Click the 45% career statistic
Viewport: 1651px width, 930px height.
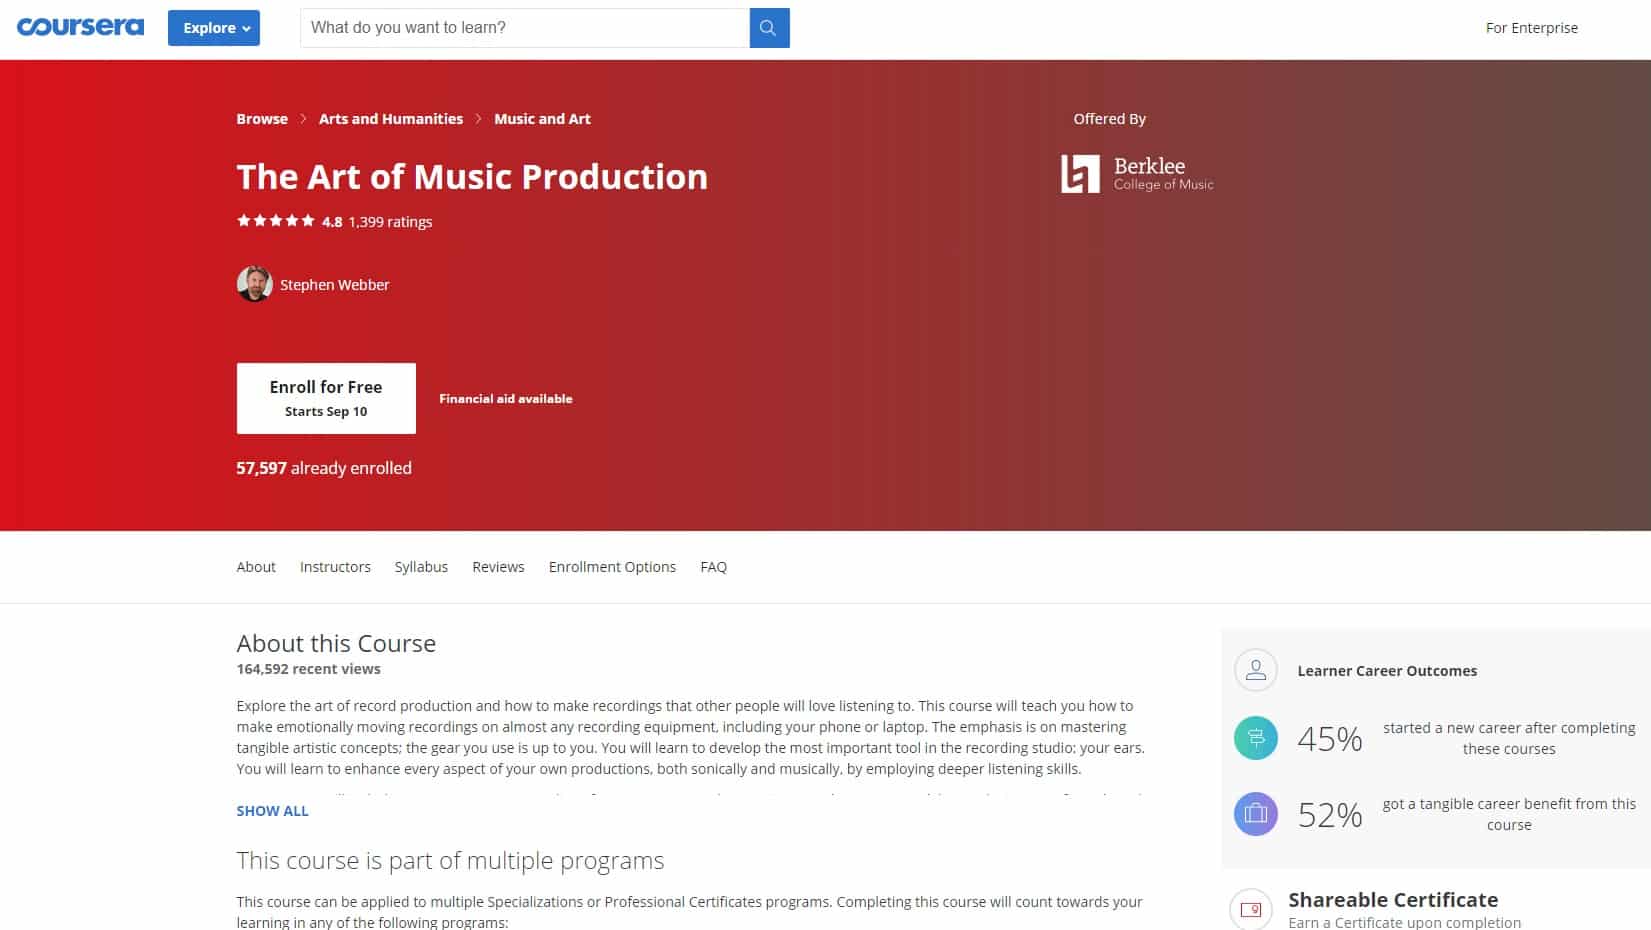(1330, 739)
